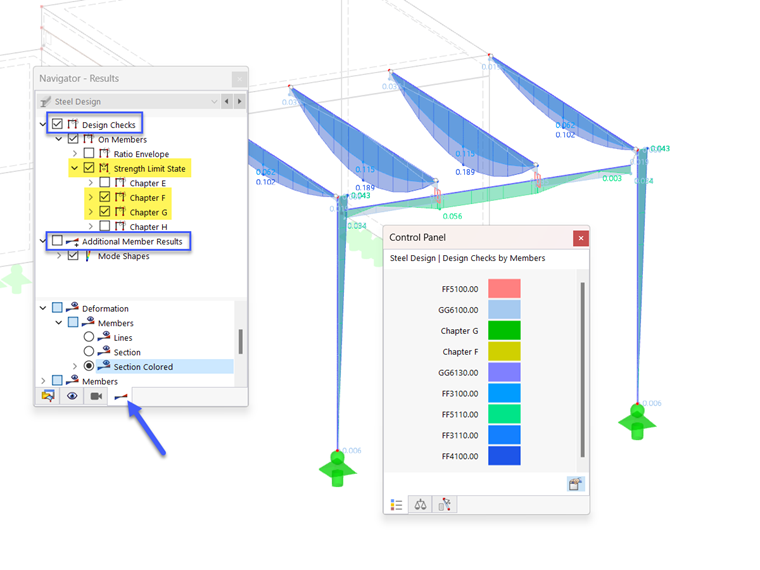Select Section radio button
Screen dimensions: 760x570
click(89, 351)
